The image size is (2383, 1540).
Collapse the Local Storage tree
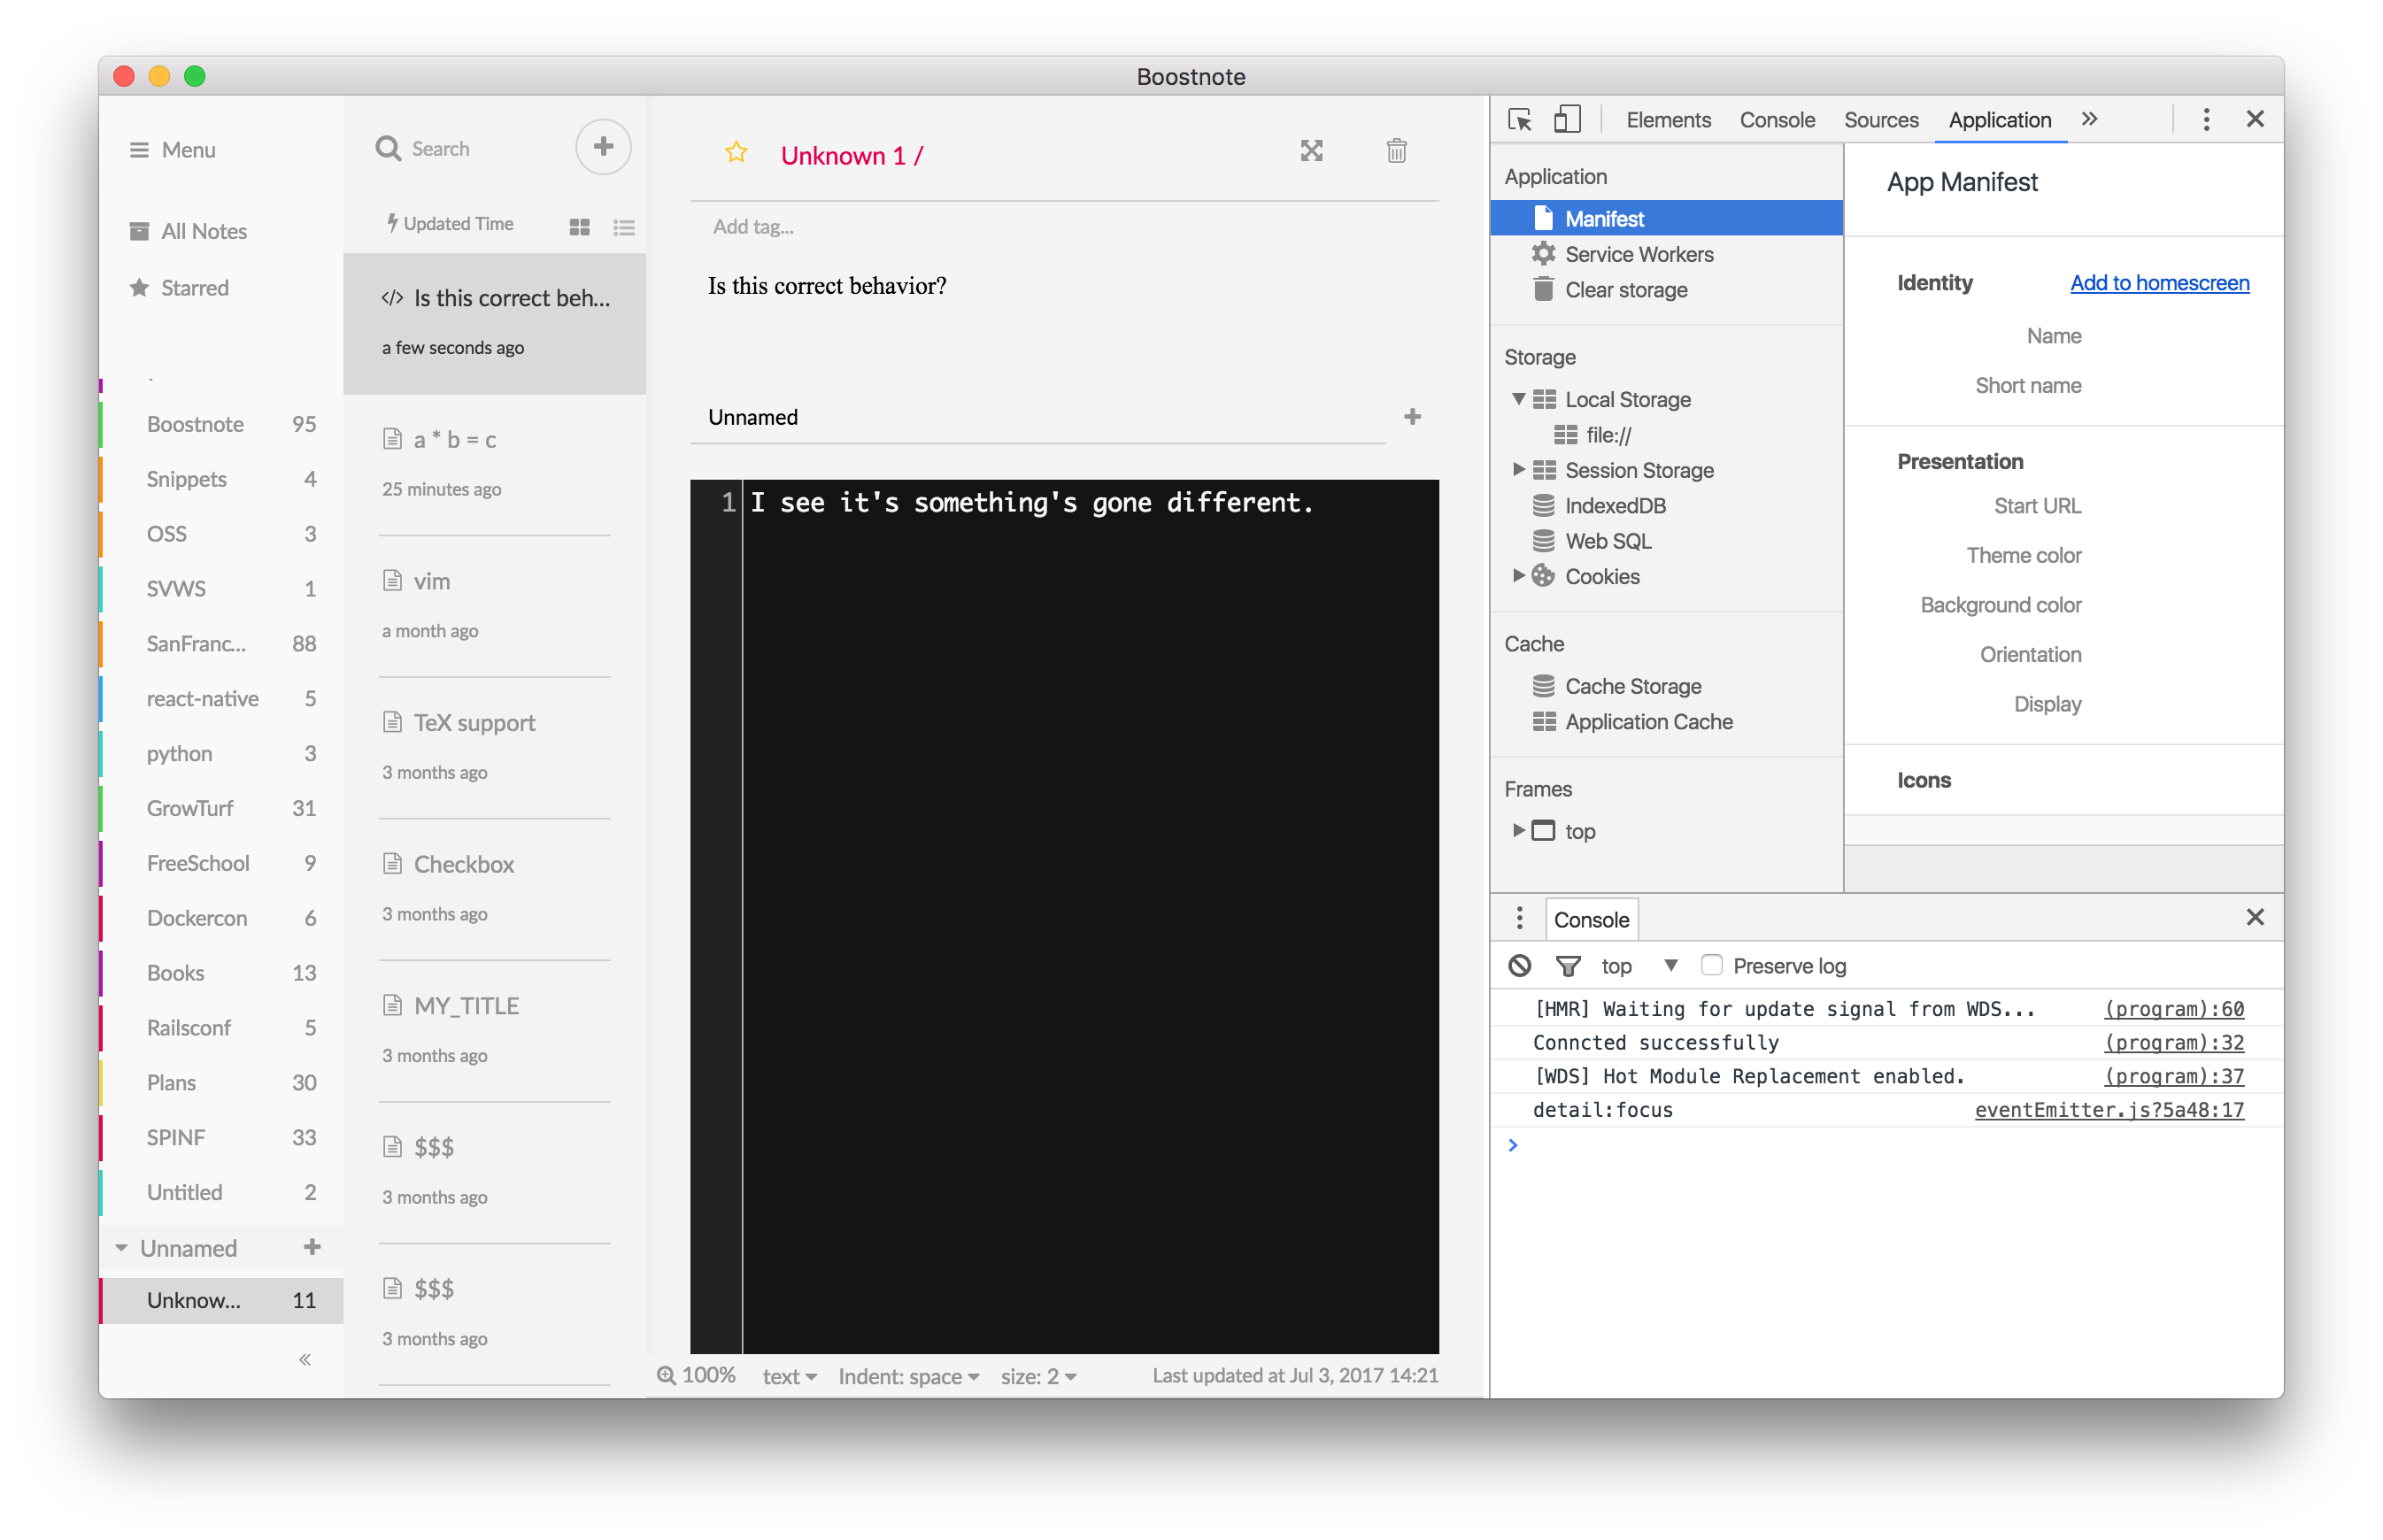point(1517,398)
